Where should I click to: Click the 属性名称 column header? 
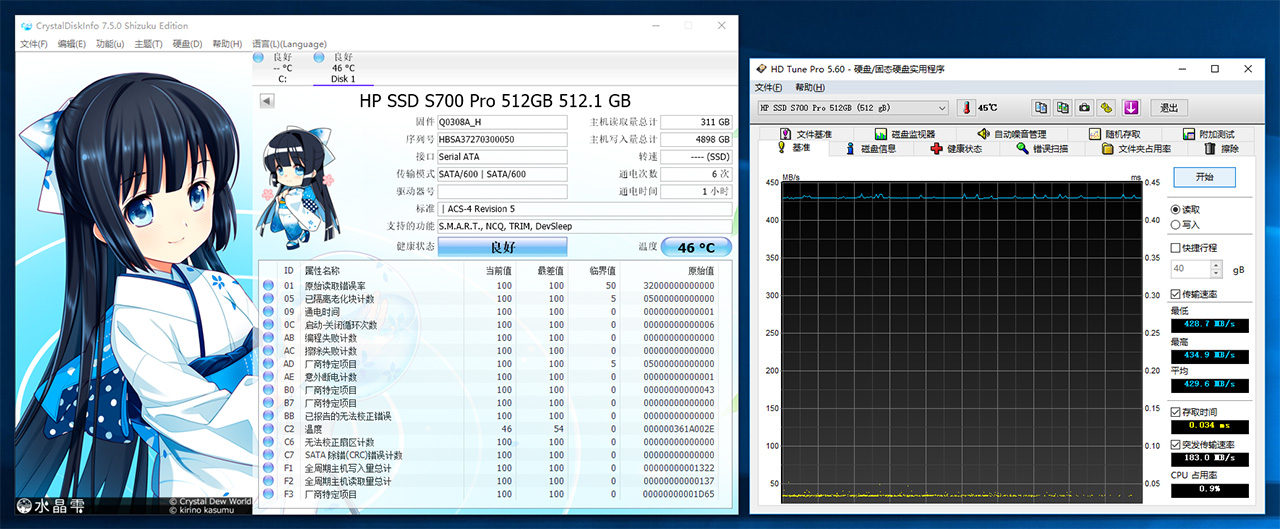[322, 271]
